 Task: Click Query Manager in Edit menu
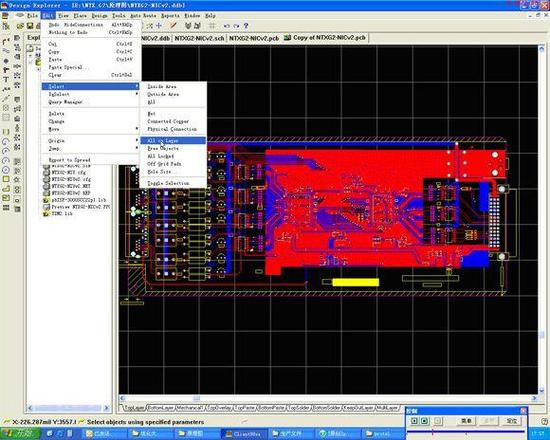90,102
